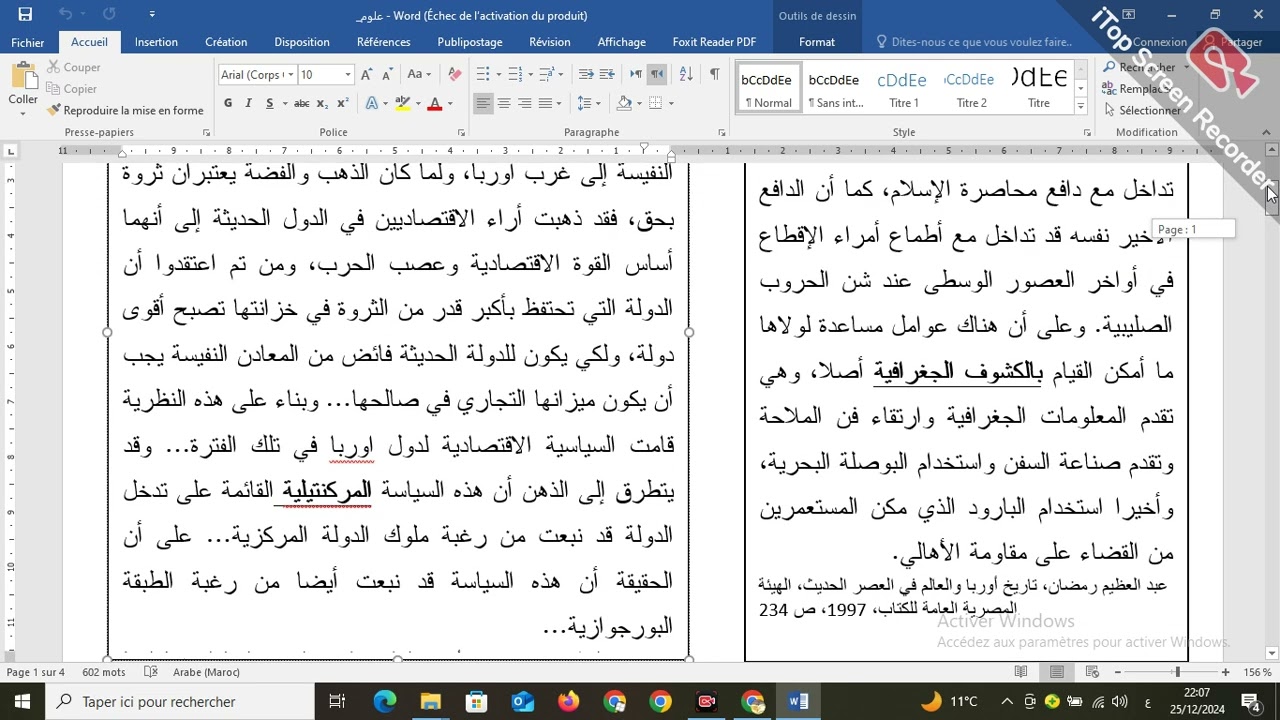Zoom in with plus button
Image resolution: width=1280 pixels, height=720 pixels.
[1225, 672]
